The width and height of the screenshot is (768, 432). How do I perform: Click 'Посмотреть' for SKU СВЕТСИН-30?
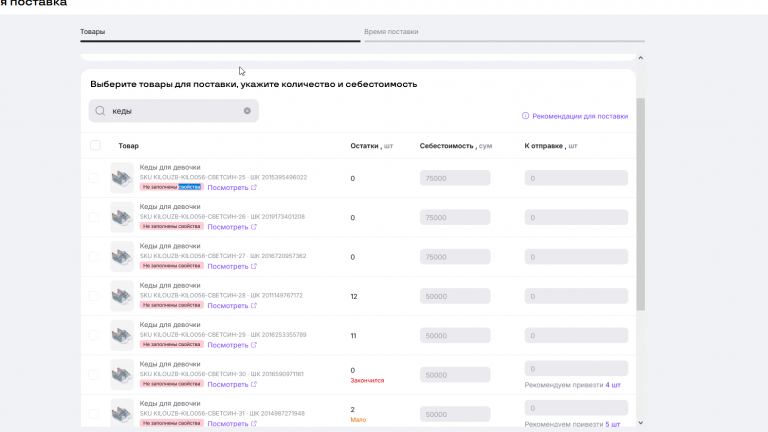tap(228, 384)
